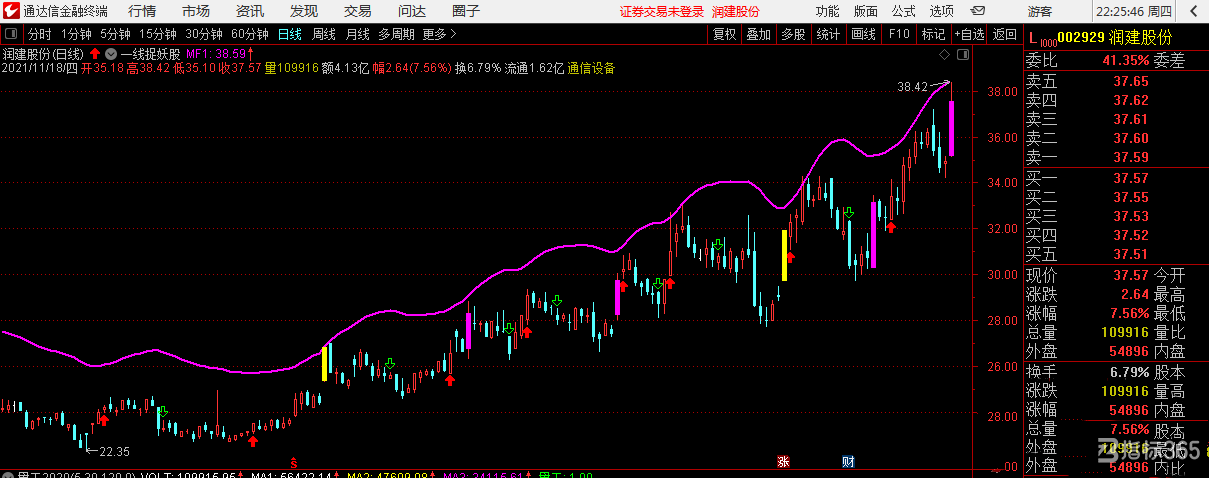Click the 通信设备 industry link
This screenshot has height=478, width=1209.
[x=591, y=68]
